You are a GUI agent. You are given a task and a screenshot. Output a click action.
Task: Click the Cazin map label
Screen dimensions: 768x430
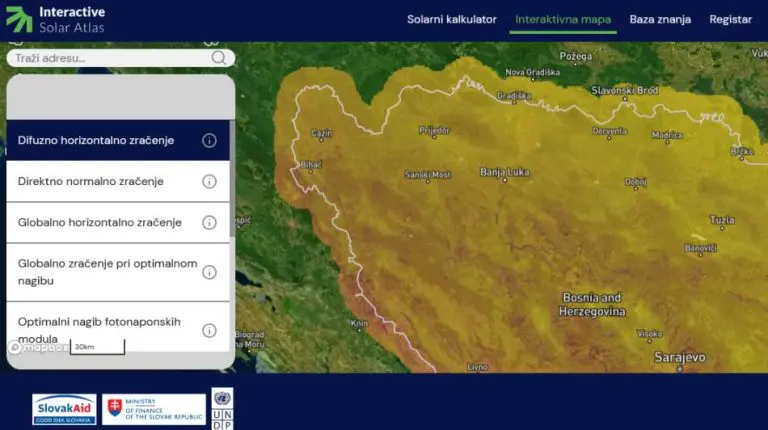pyautogui.click(x=321, y=133)
